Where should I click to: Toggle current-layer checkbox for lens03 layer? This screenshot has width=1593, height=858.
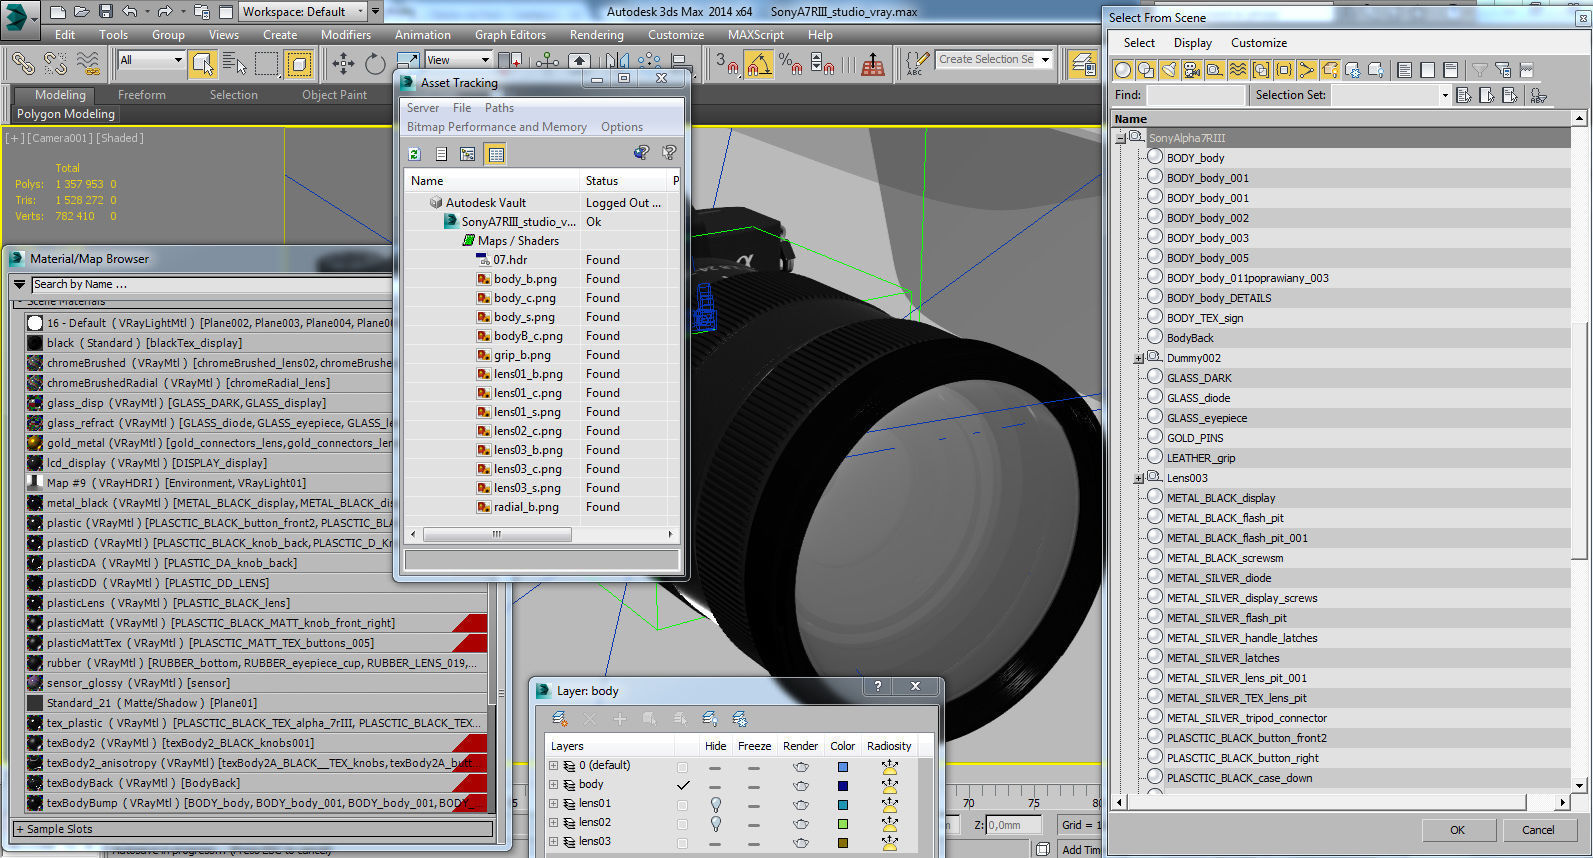[x=682, y=842]
